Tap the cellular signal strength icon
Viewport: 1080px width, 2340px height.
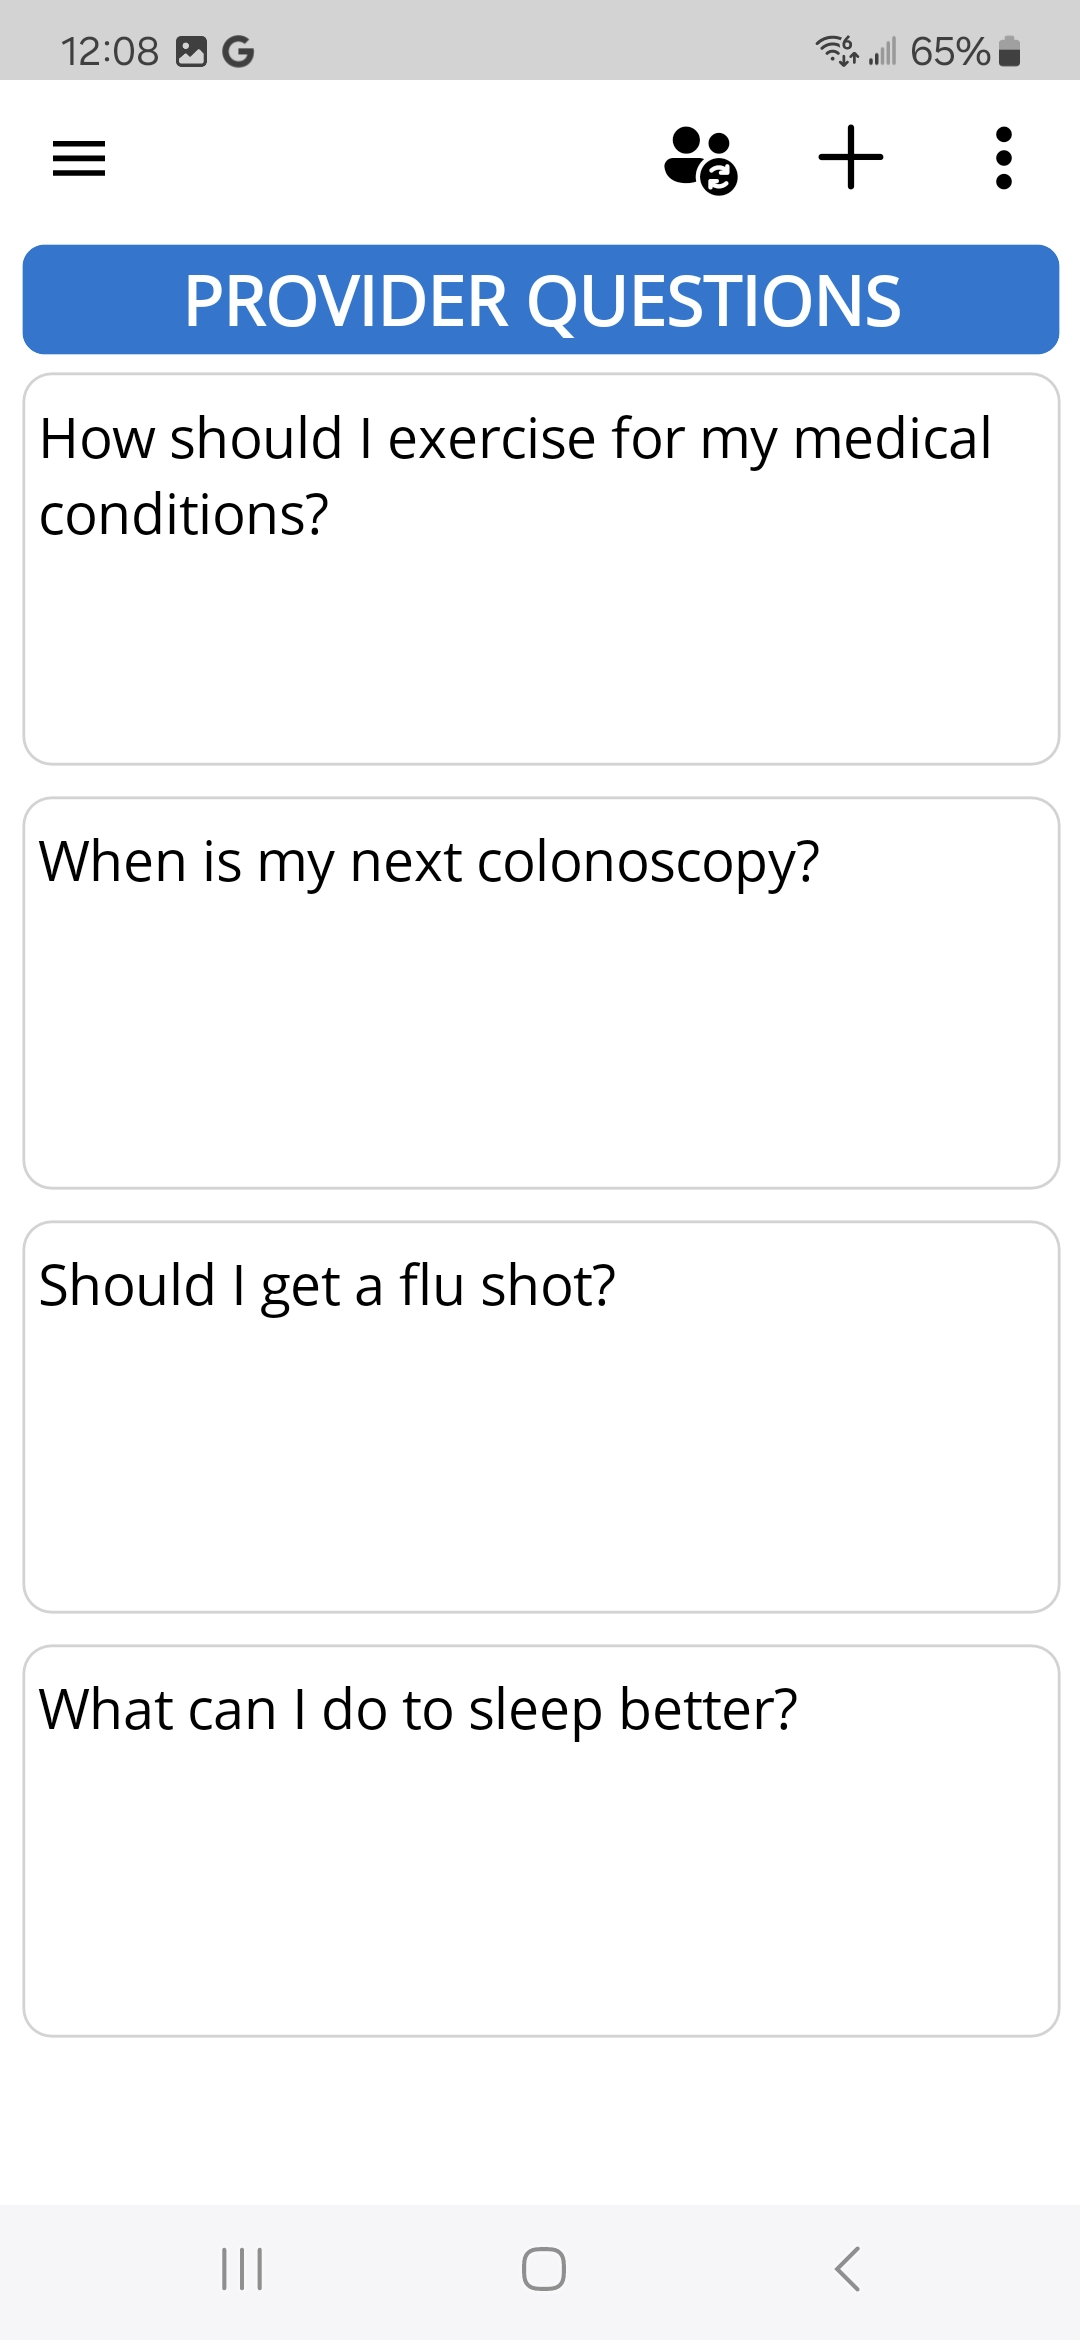pos(882,51)
